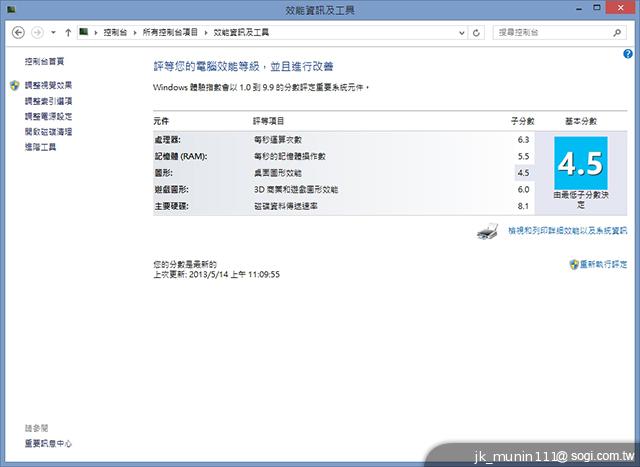Click the 子分數 column header

[522, 121]
